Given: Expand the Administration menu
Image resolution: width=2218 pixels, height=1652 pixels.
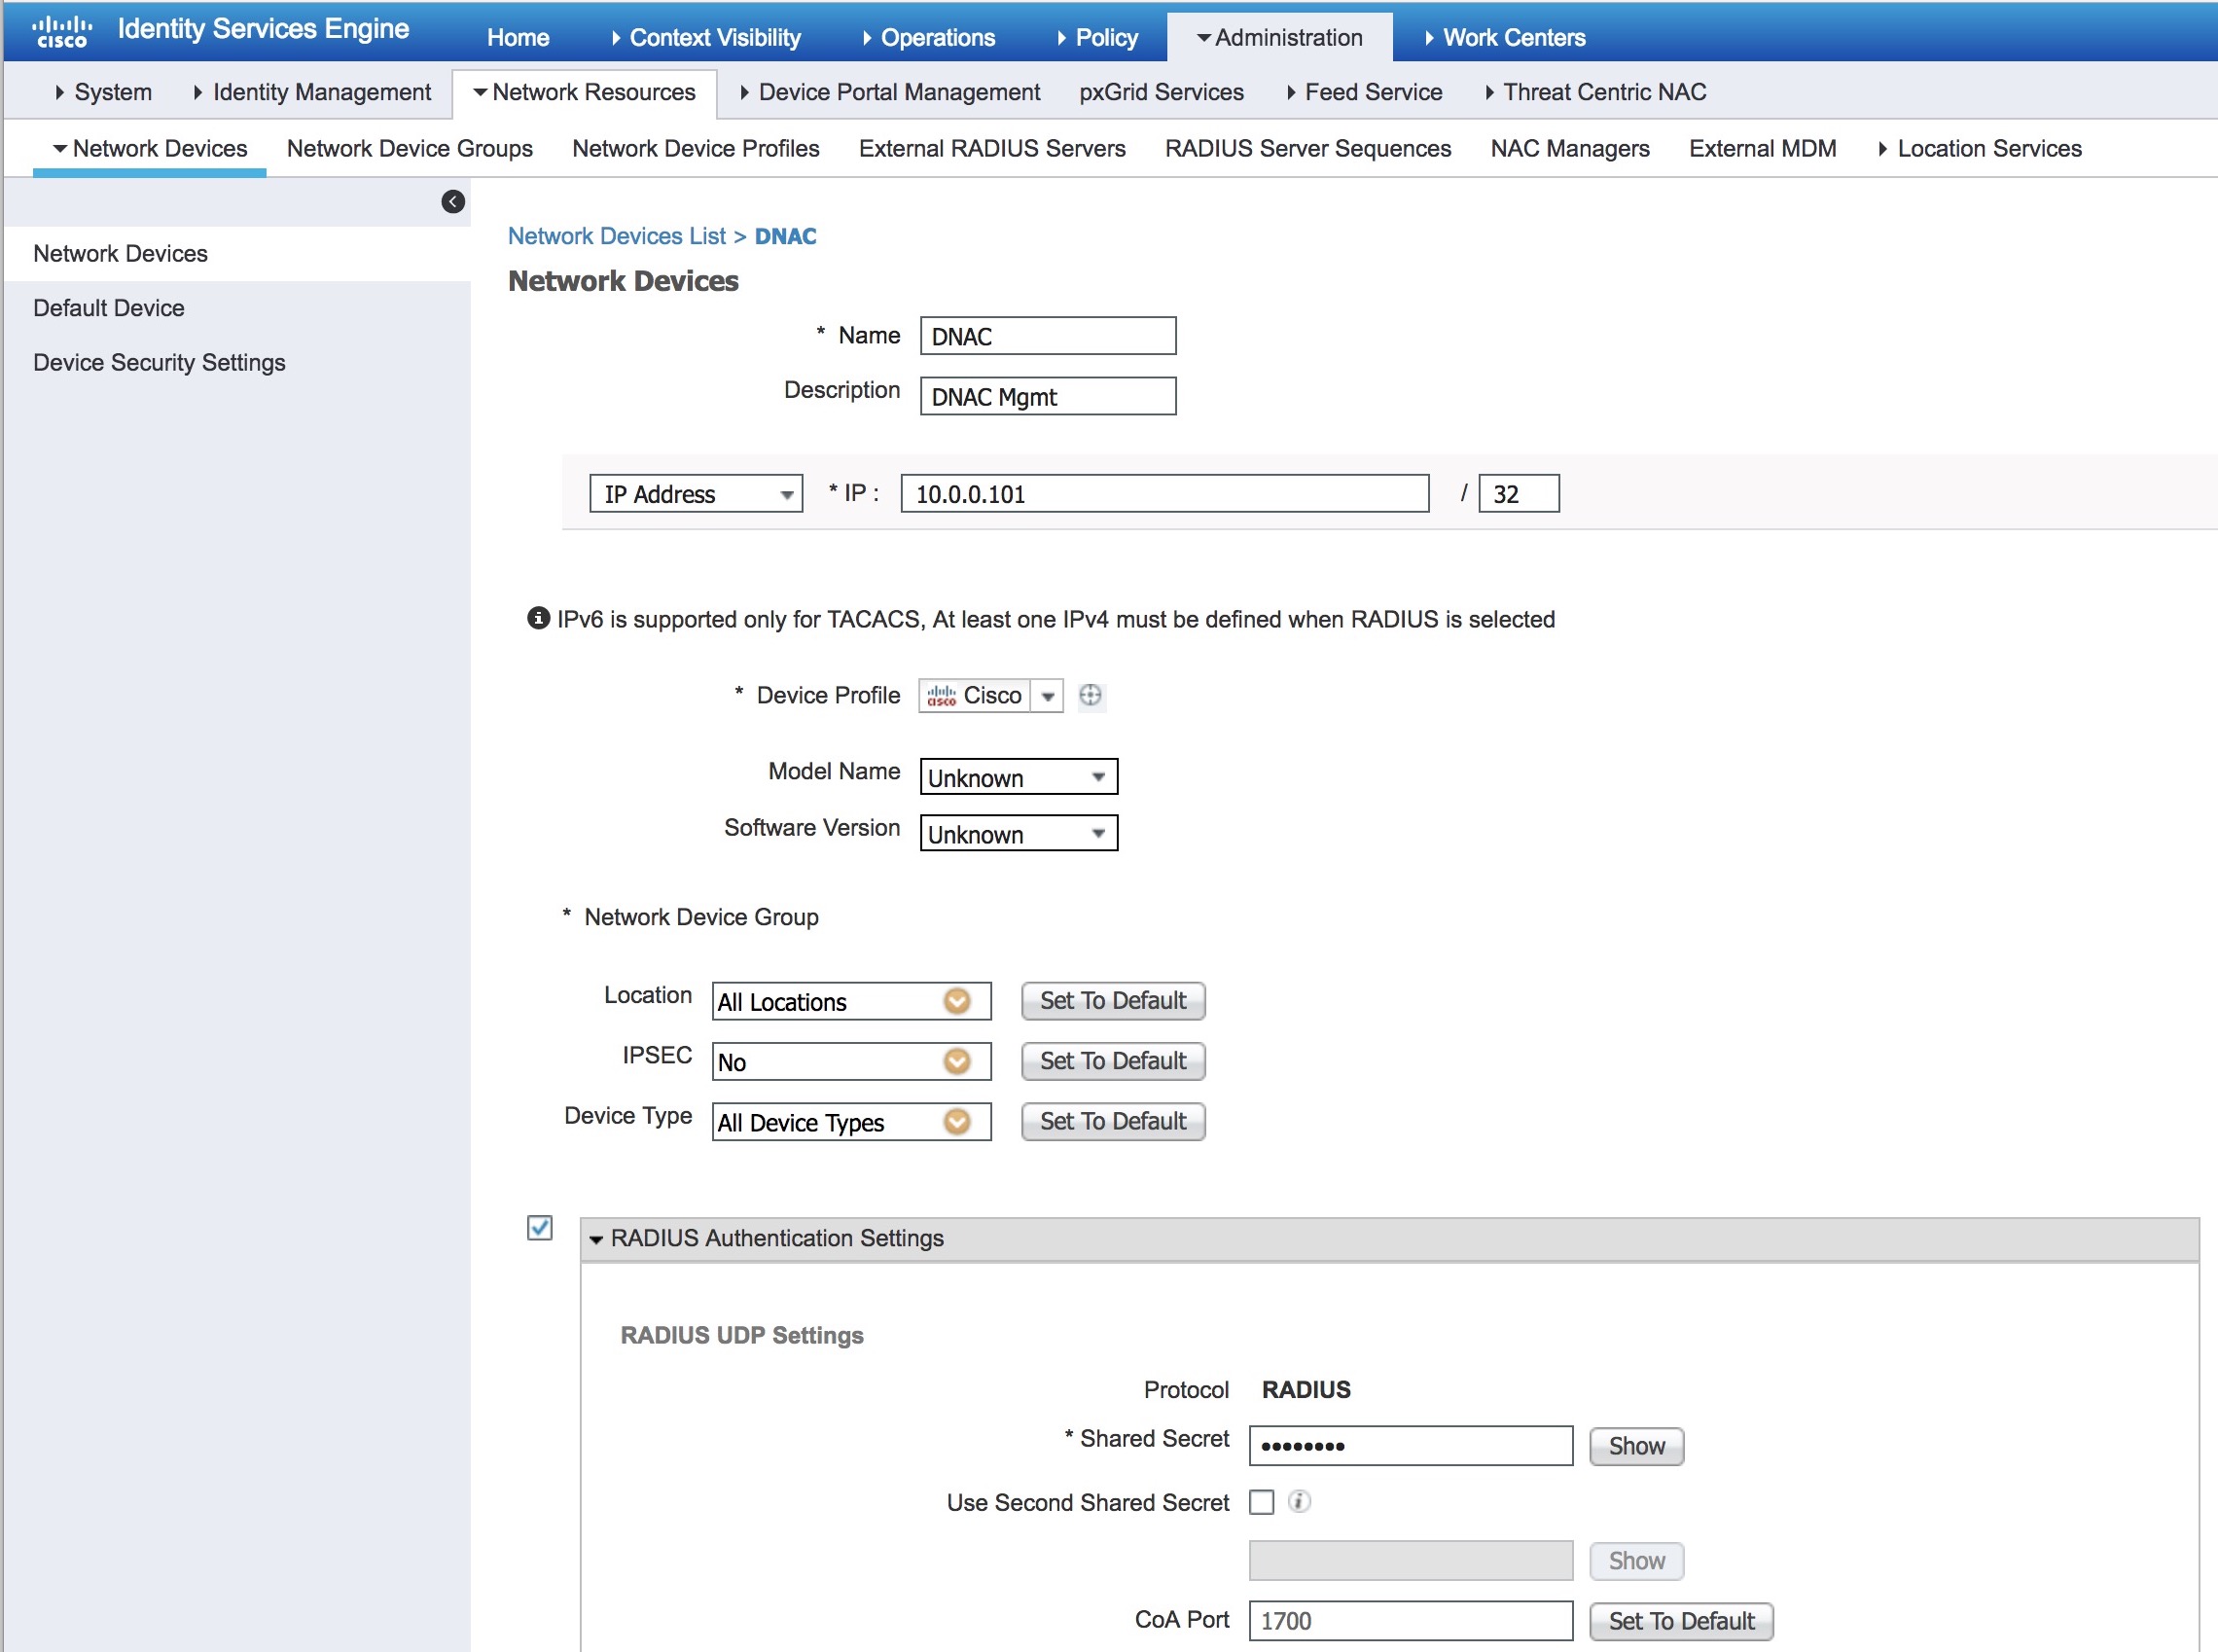Looking at the screenshot, I should pyautogui.click(x=1279, y=38).
